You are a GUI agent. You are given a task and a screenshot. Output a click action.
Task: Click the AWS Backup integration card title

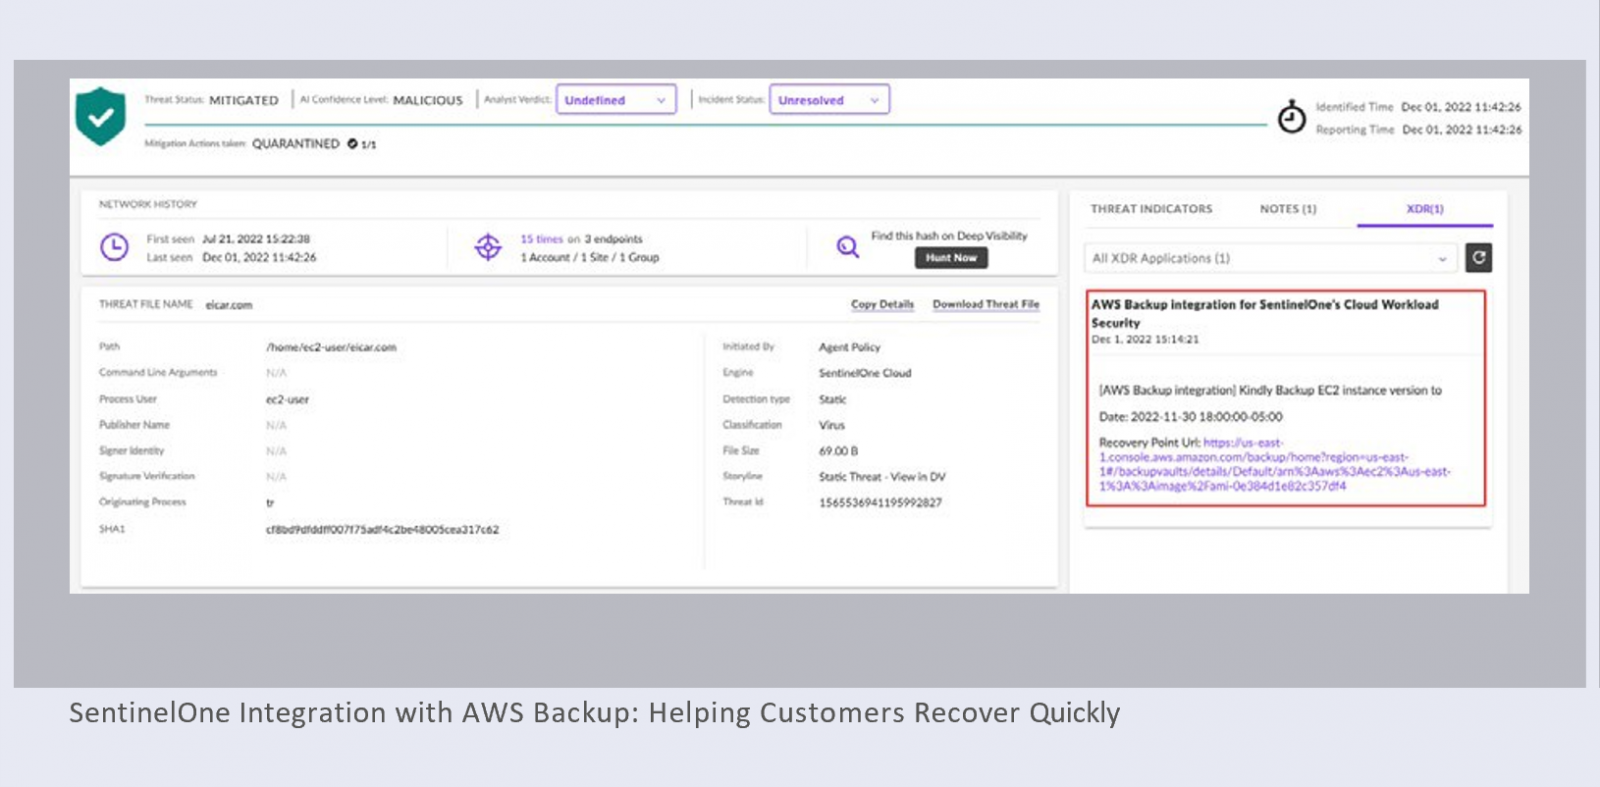pyautogui.click(x=1265, y=313)
